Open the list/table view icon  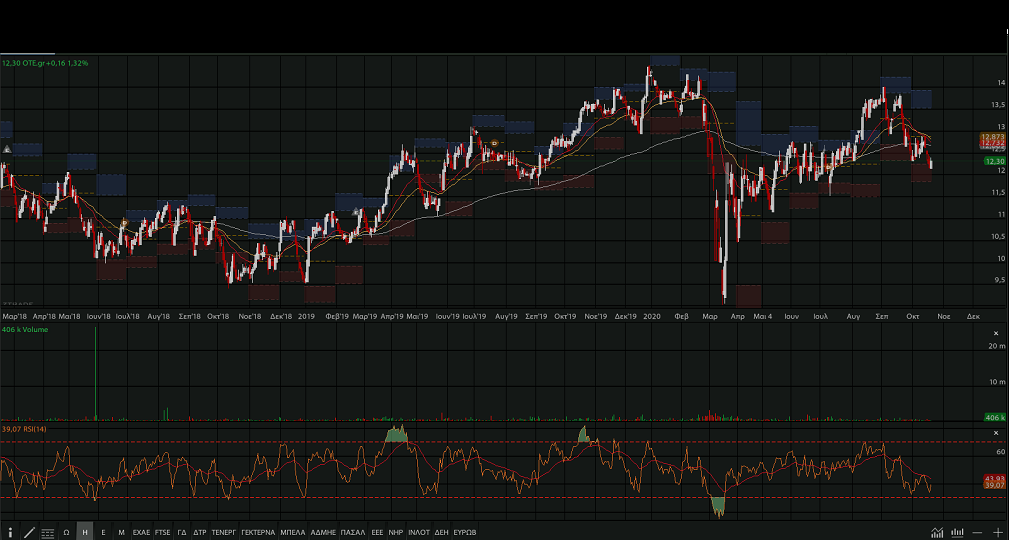tap(47, 532)
